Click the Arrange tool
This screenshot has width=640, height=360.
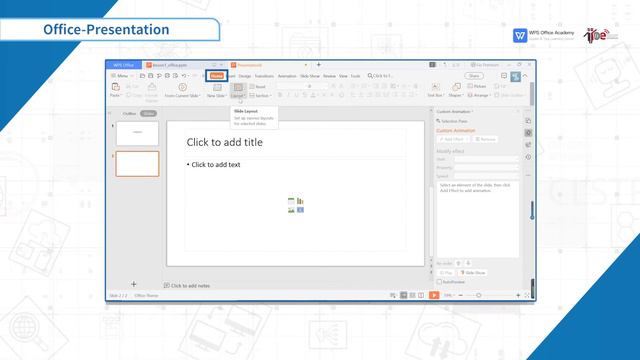click(478, 95)
